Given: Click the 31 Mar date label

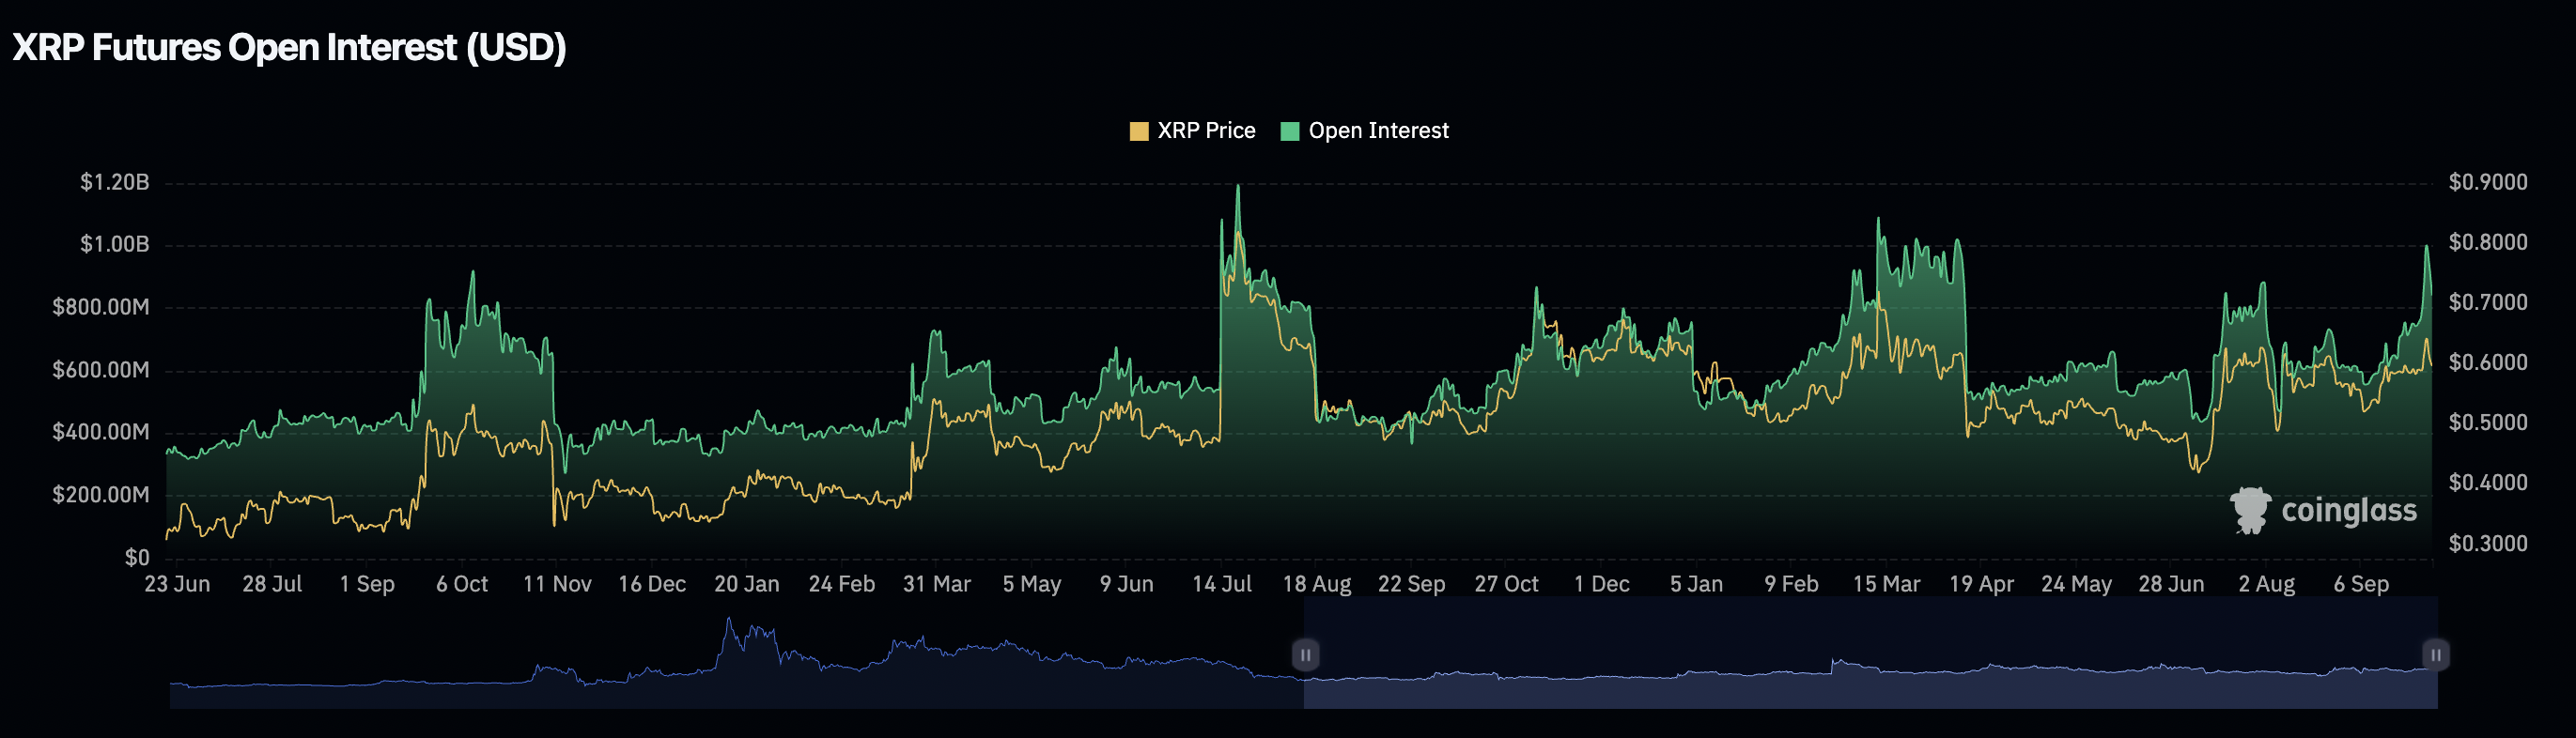Looking at the screenshot, I should [937, 584].
